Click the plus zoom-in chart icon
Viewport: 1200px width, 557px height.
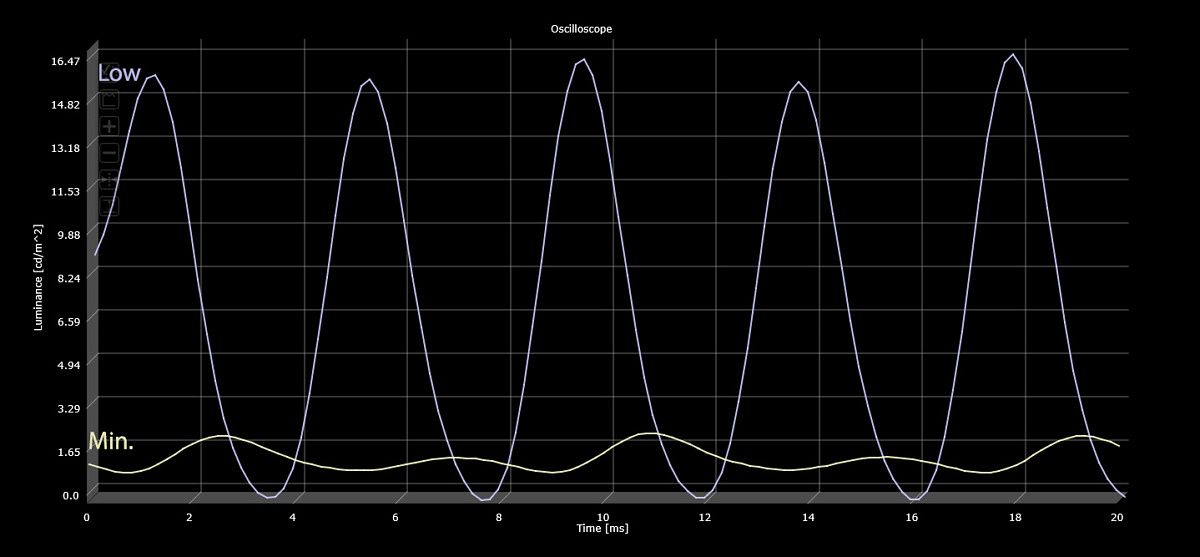[110, 126]
